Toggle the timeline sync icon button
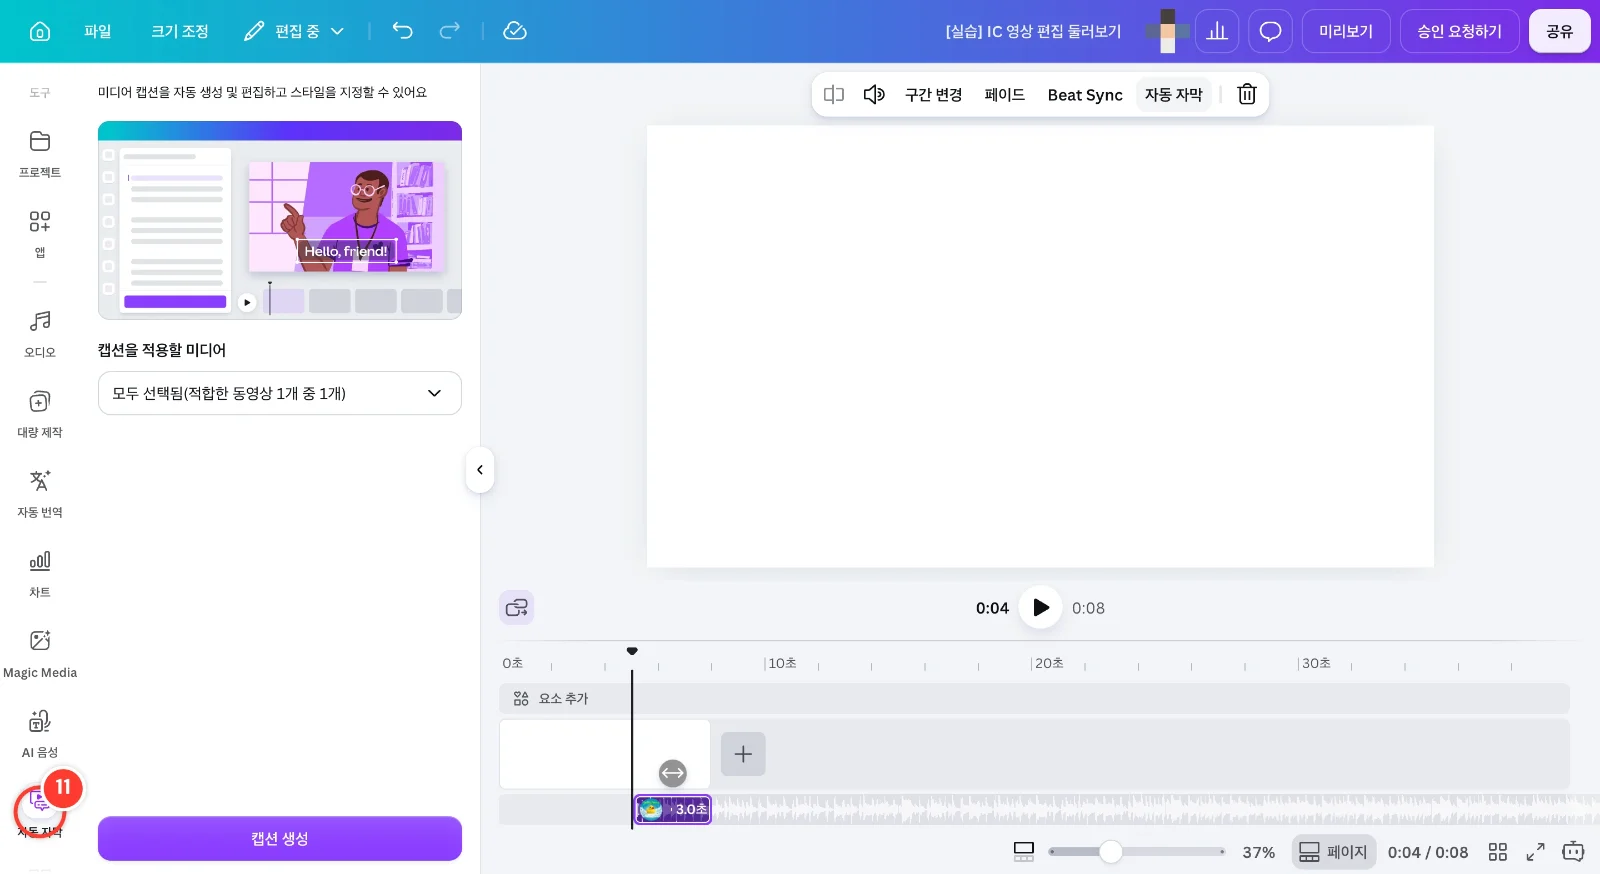 point(517,607)
